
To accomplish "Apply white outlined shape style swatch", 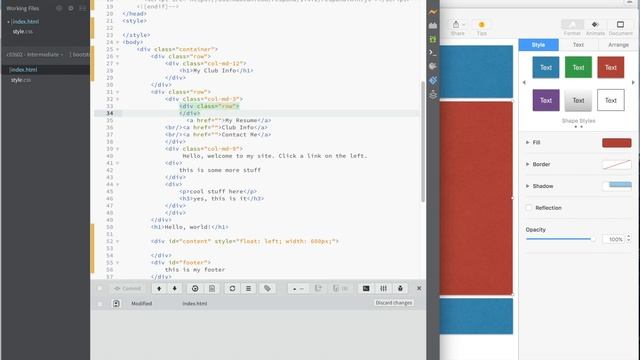I will (611, 100).
